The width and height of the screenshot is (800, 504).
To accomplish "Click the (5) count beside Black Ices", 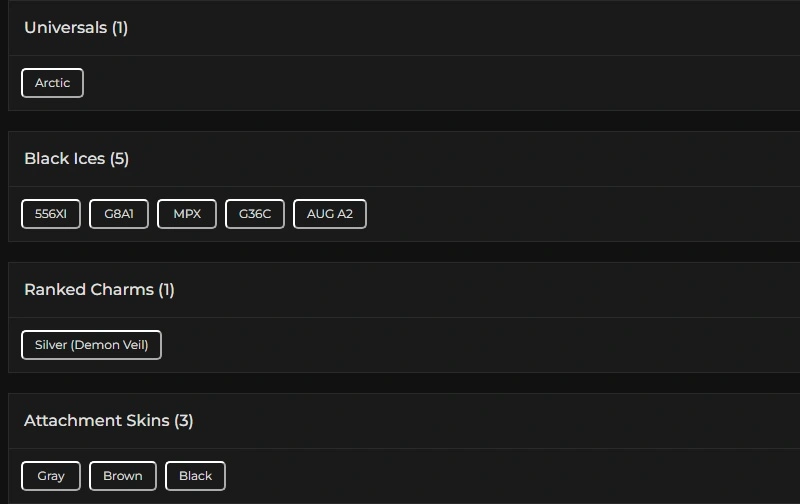I will click(120, 159).
